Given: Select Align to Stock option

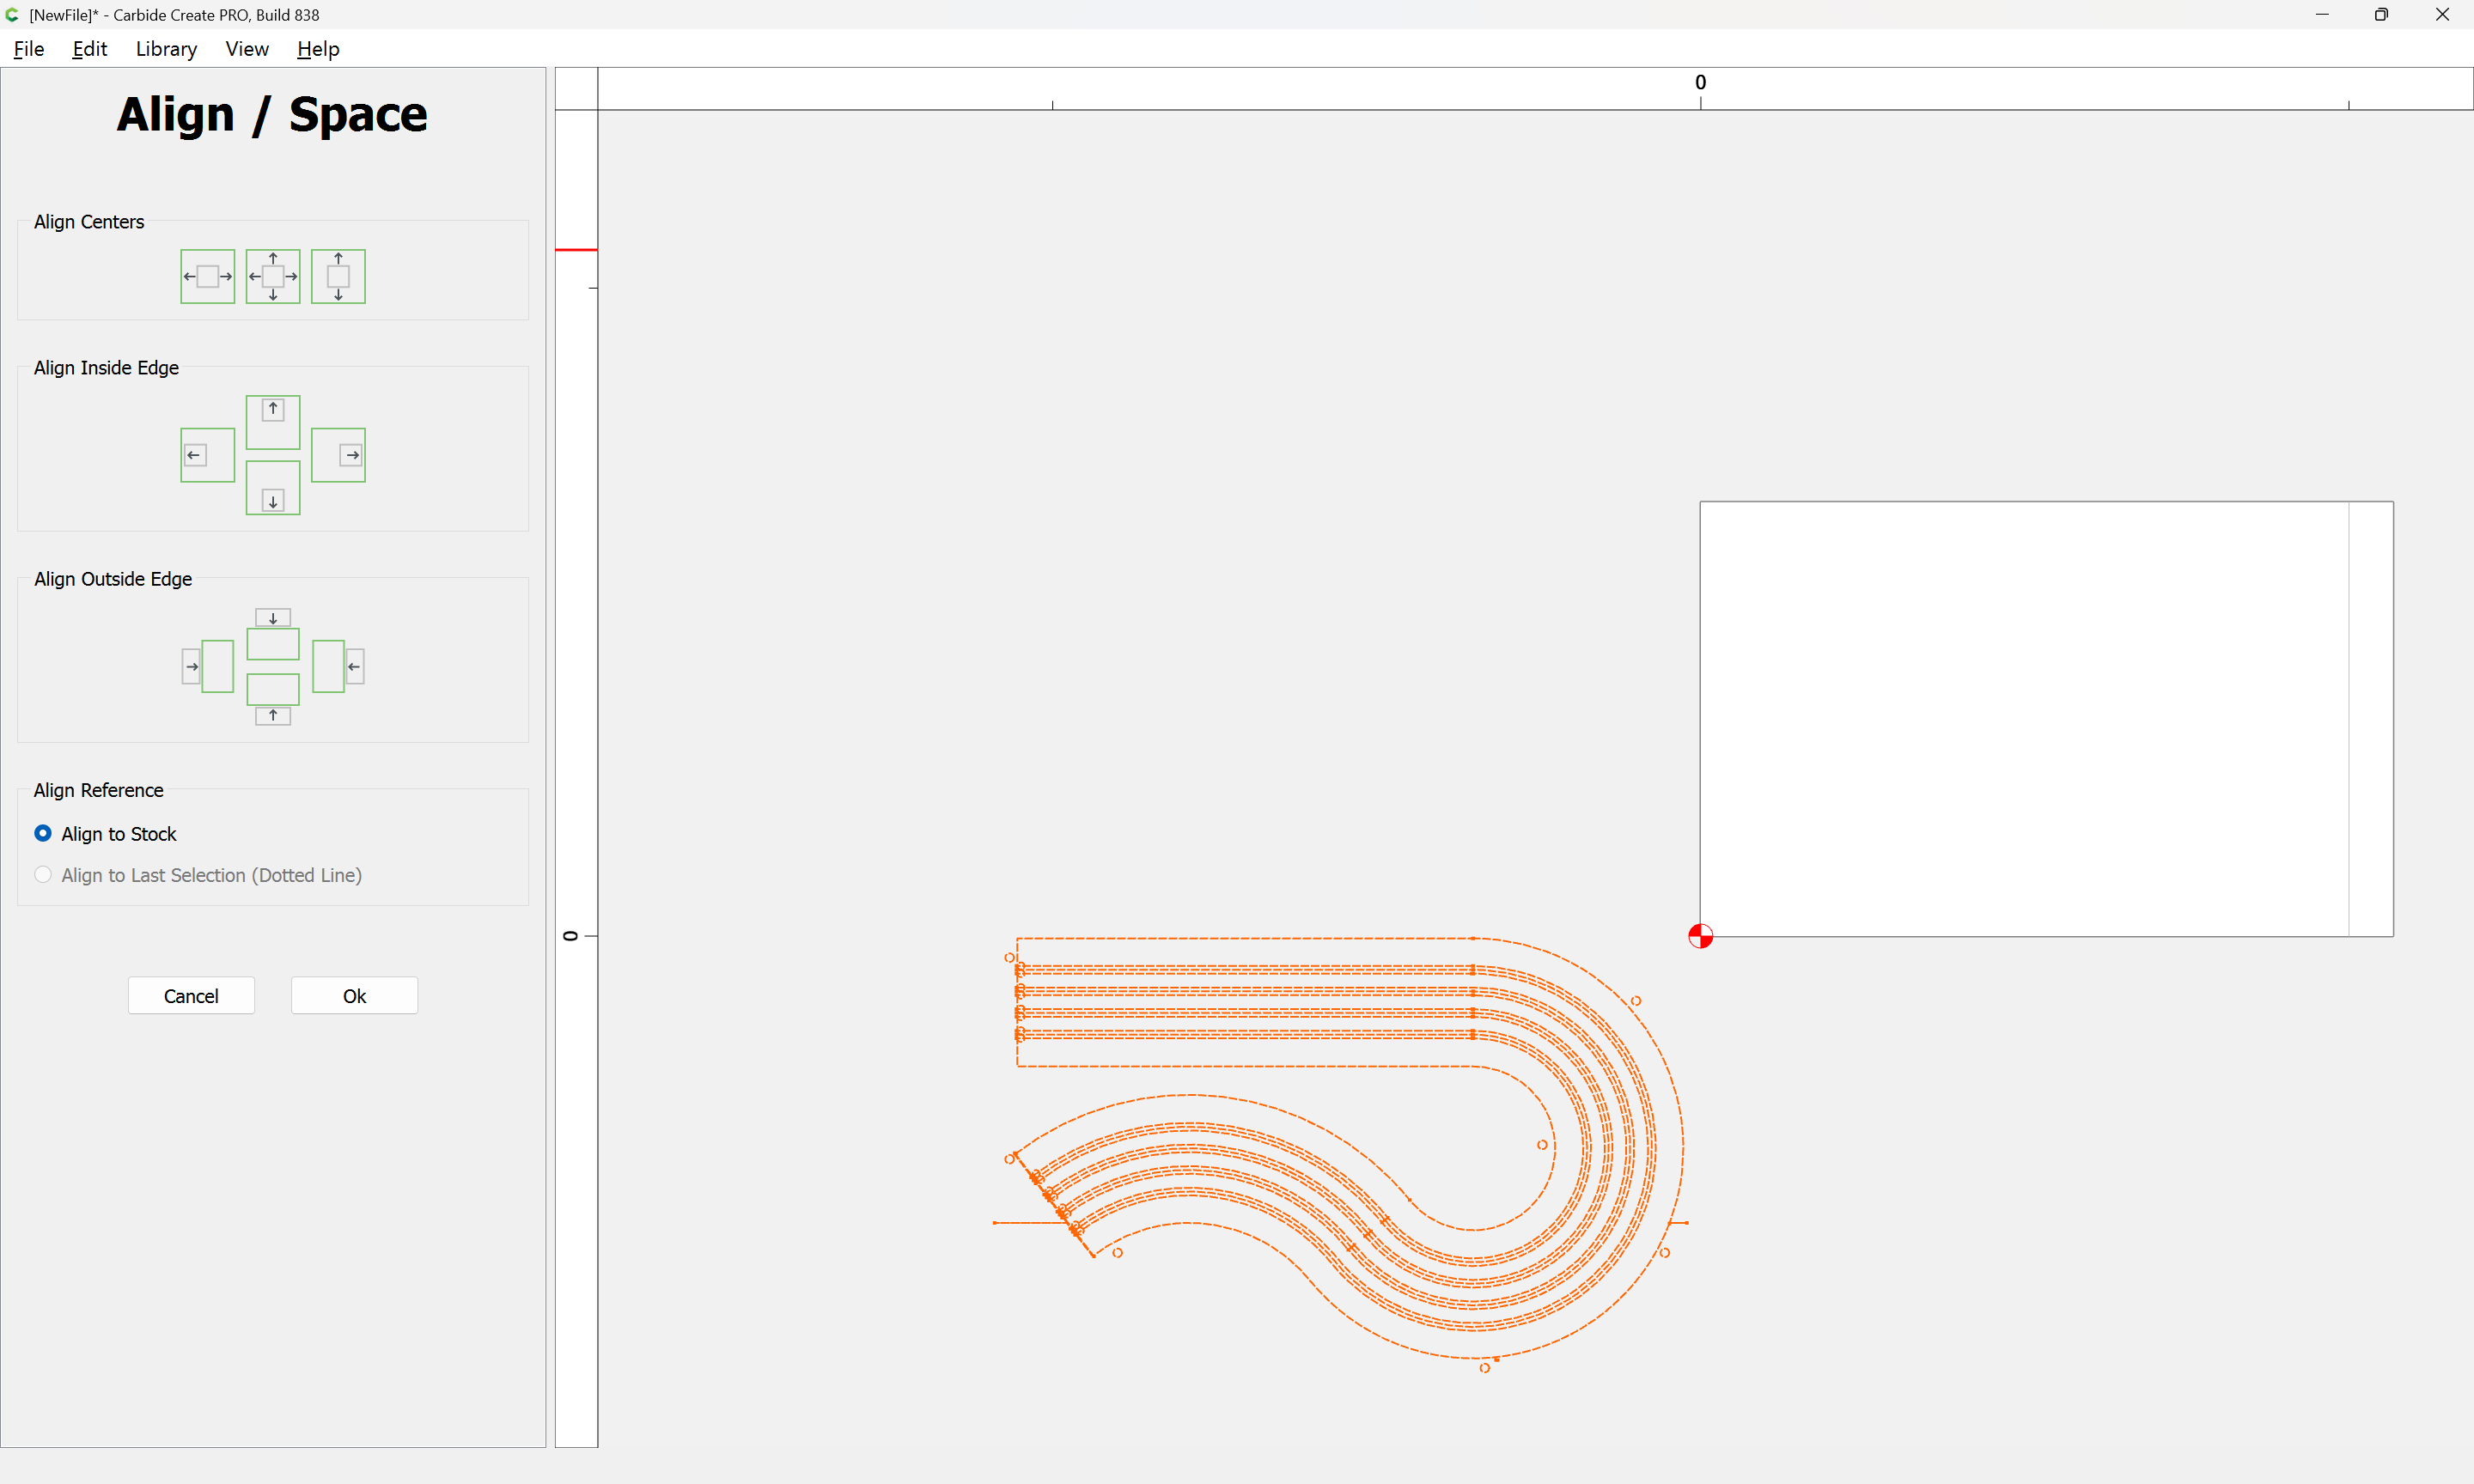Looking at the screenshot, I should 43,833.
